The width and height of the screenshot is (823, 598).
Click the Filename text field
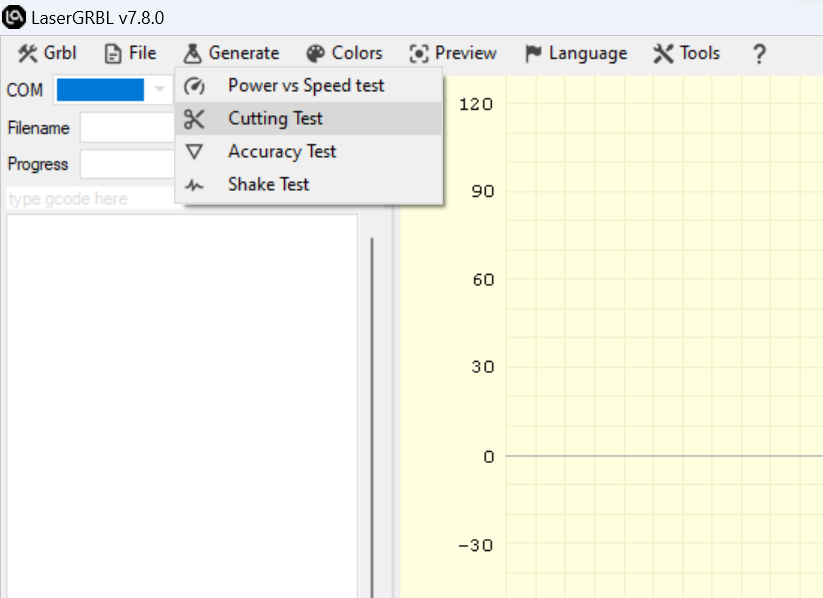(126, 128)
